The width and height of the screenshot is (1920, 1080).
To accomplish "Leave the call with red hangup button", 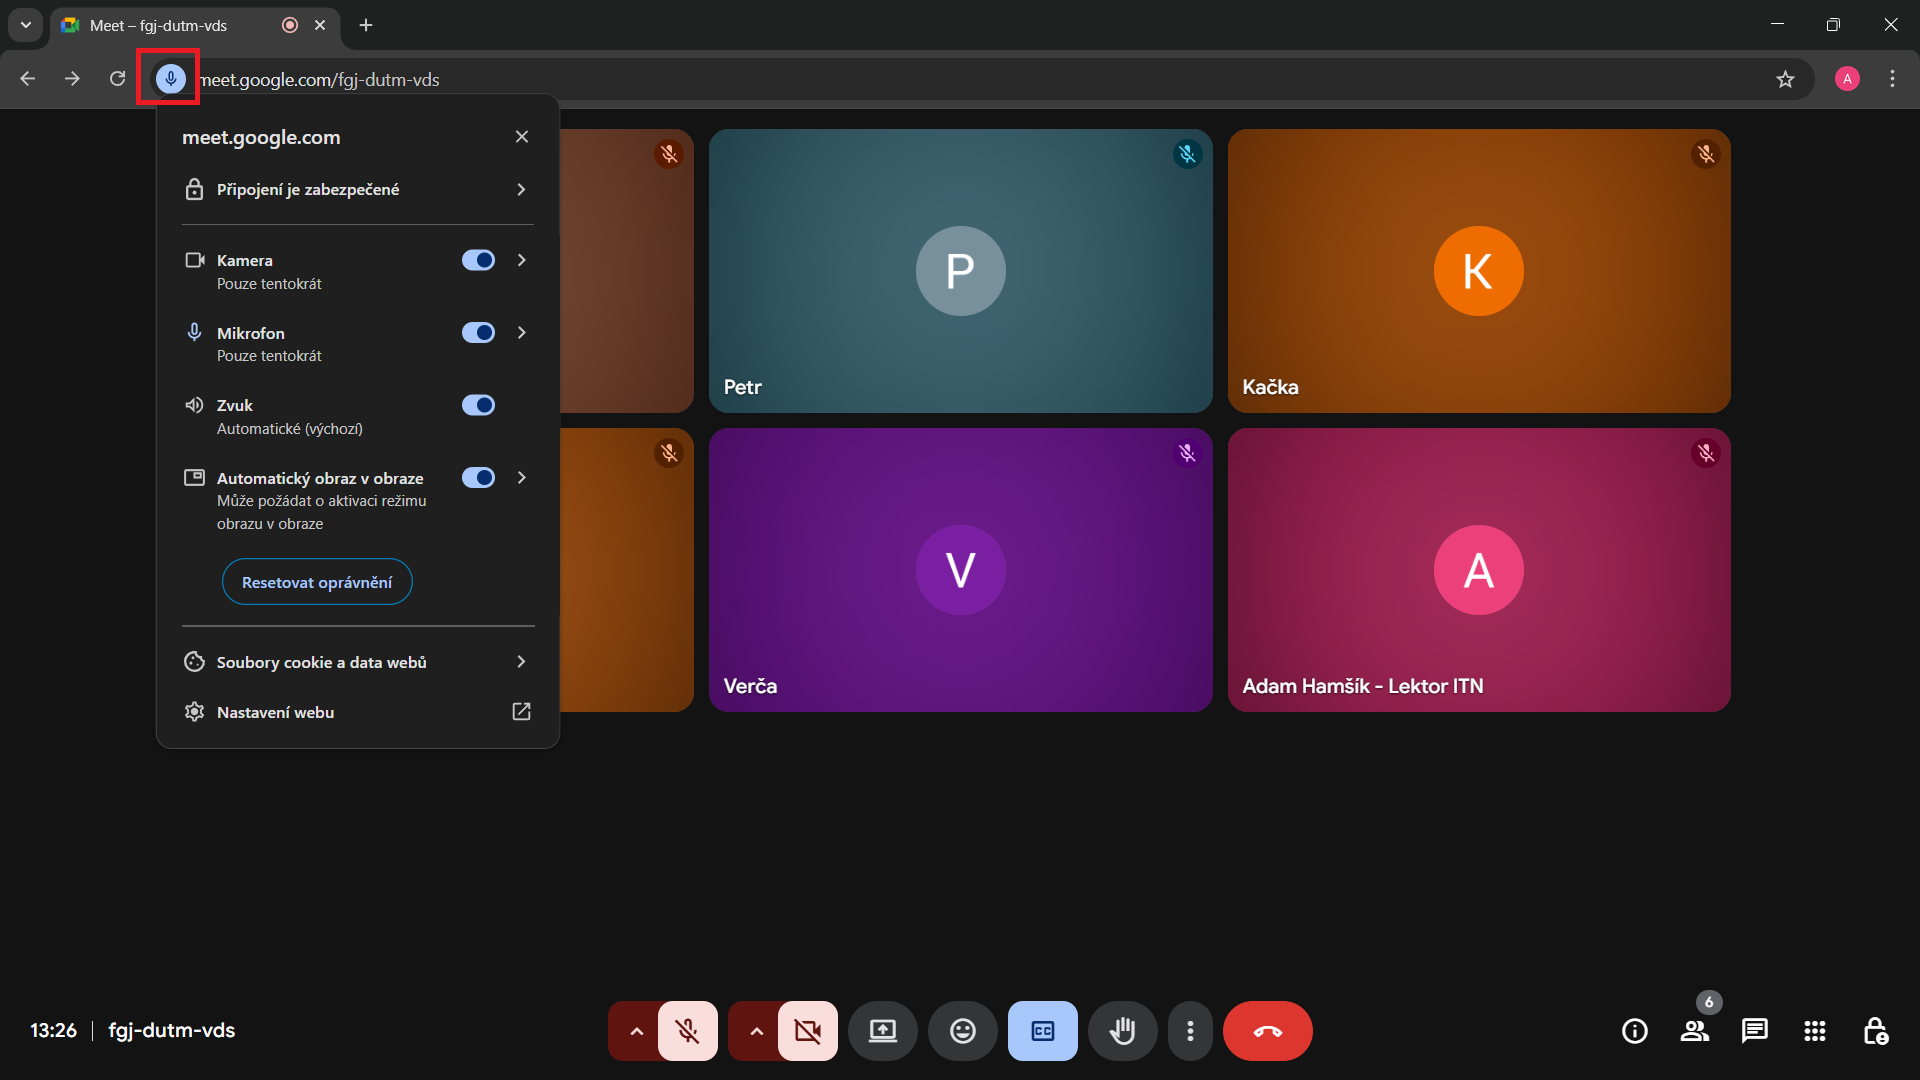I will point(1267,1031).
